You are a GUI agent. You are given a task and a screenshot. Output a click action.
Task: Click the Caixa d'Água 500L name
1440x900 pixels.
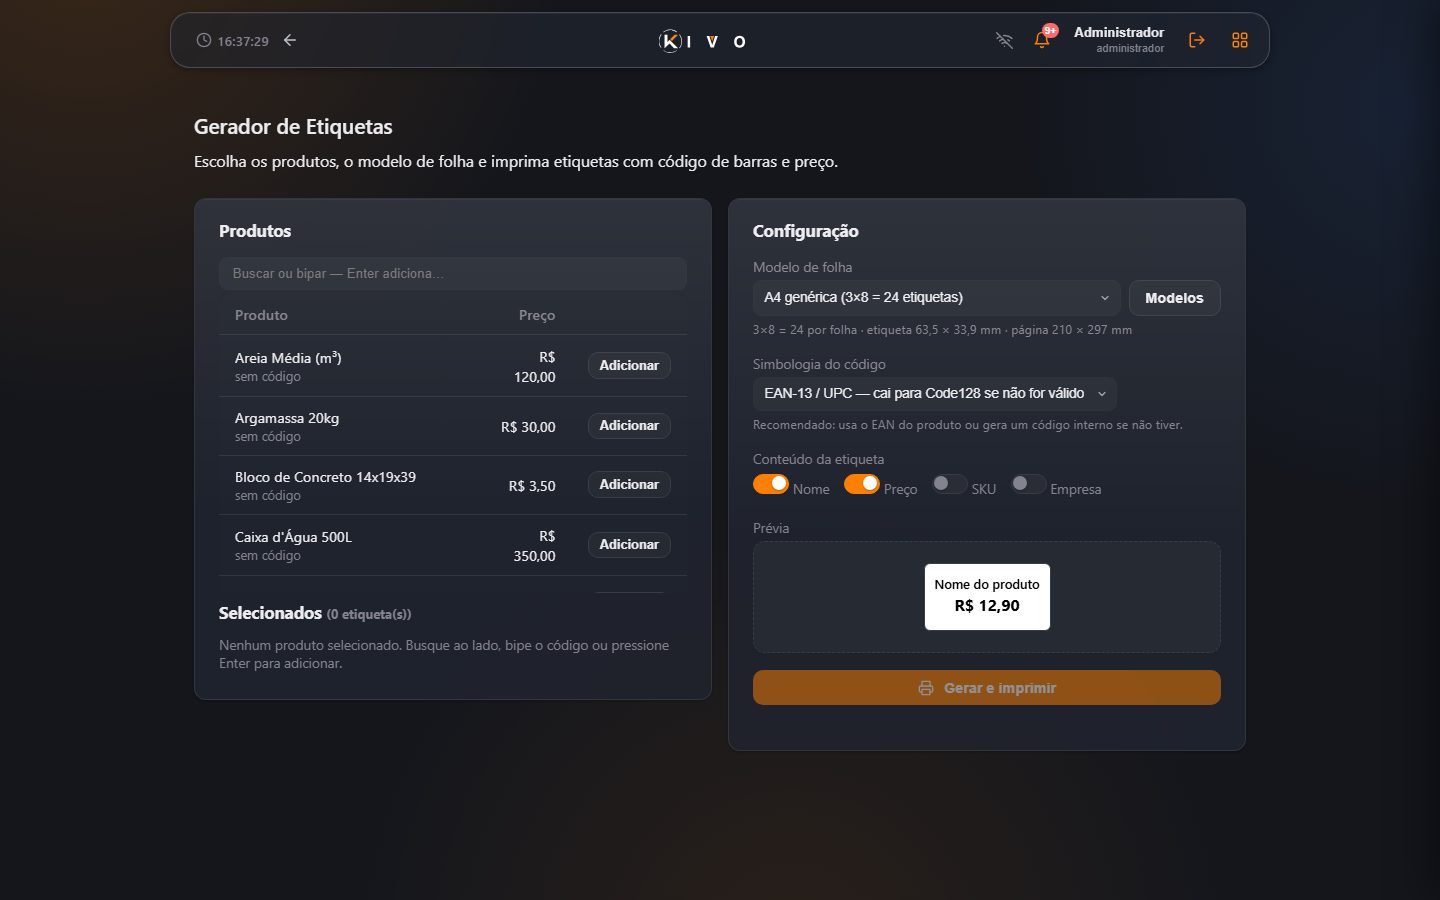[x=293, y=537]
